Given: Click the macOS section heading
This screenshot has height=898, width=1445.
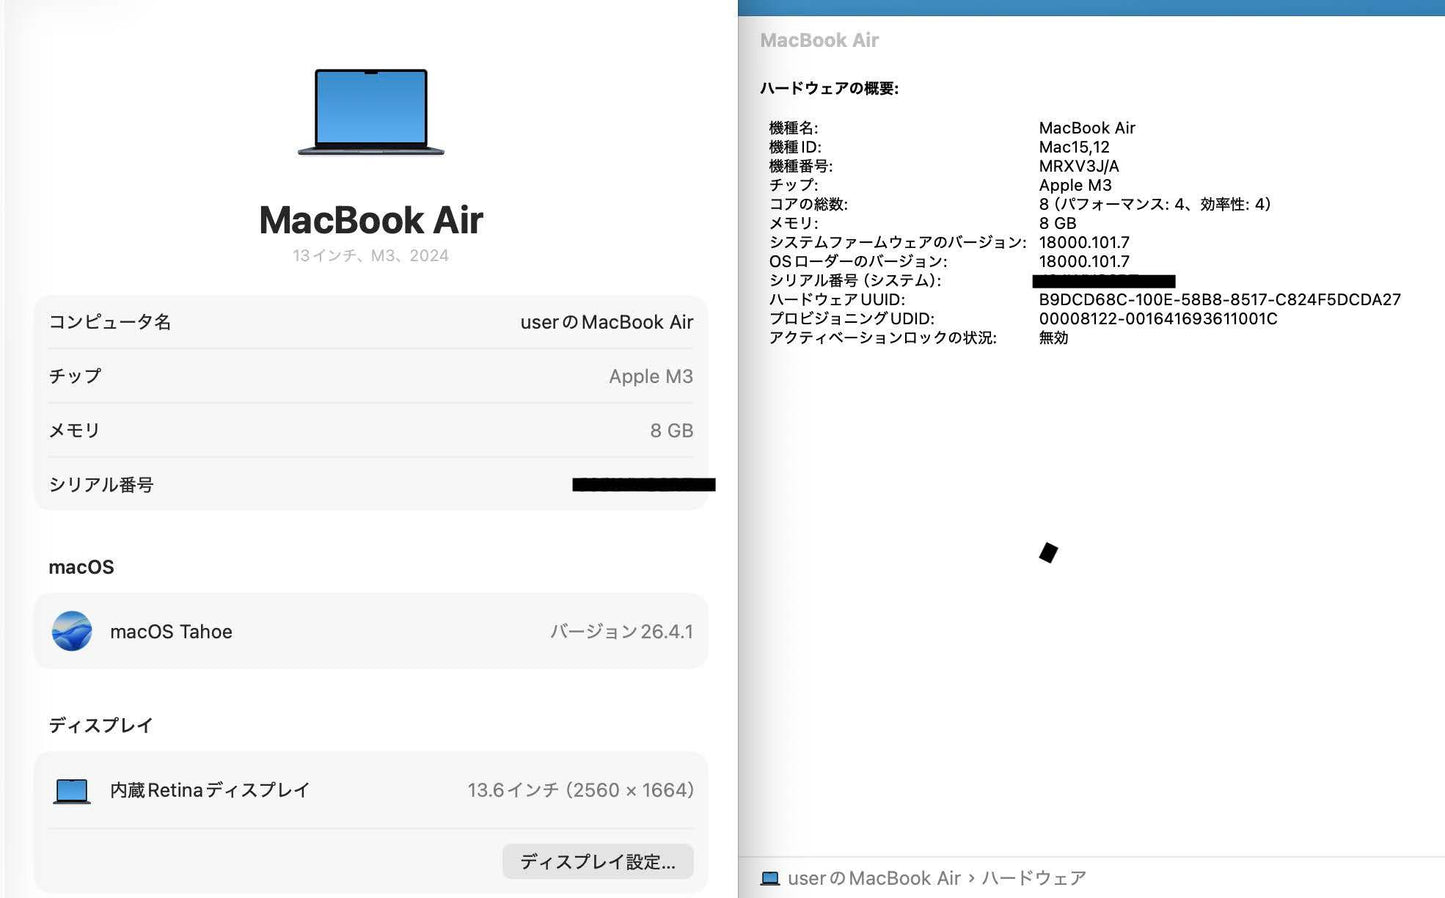Looking at the screenshot, I should pos(81,567).
